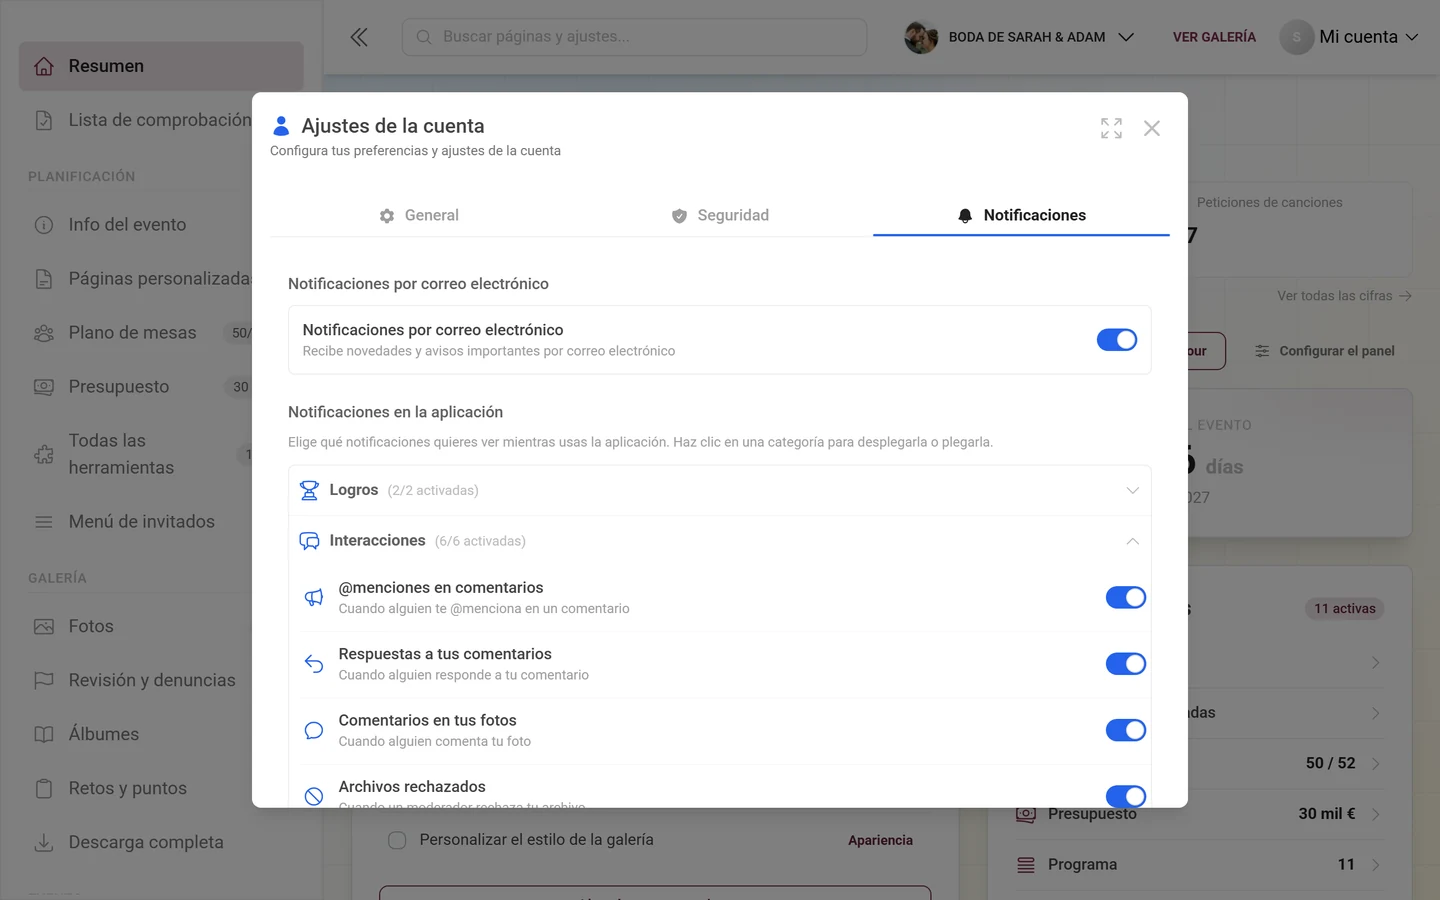Collapse the Interacciones category
This screenshot has width=1440, height=900.
pyautogui.click(x=720, y=541)
